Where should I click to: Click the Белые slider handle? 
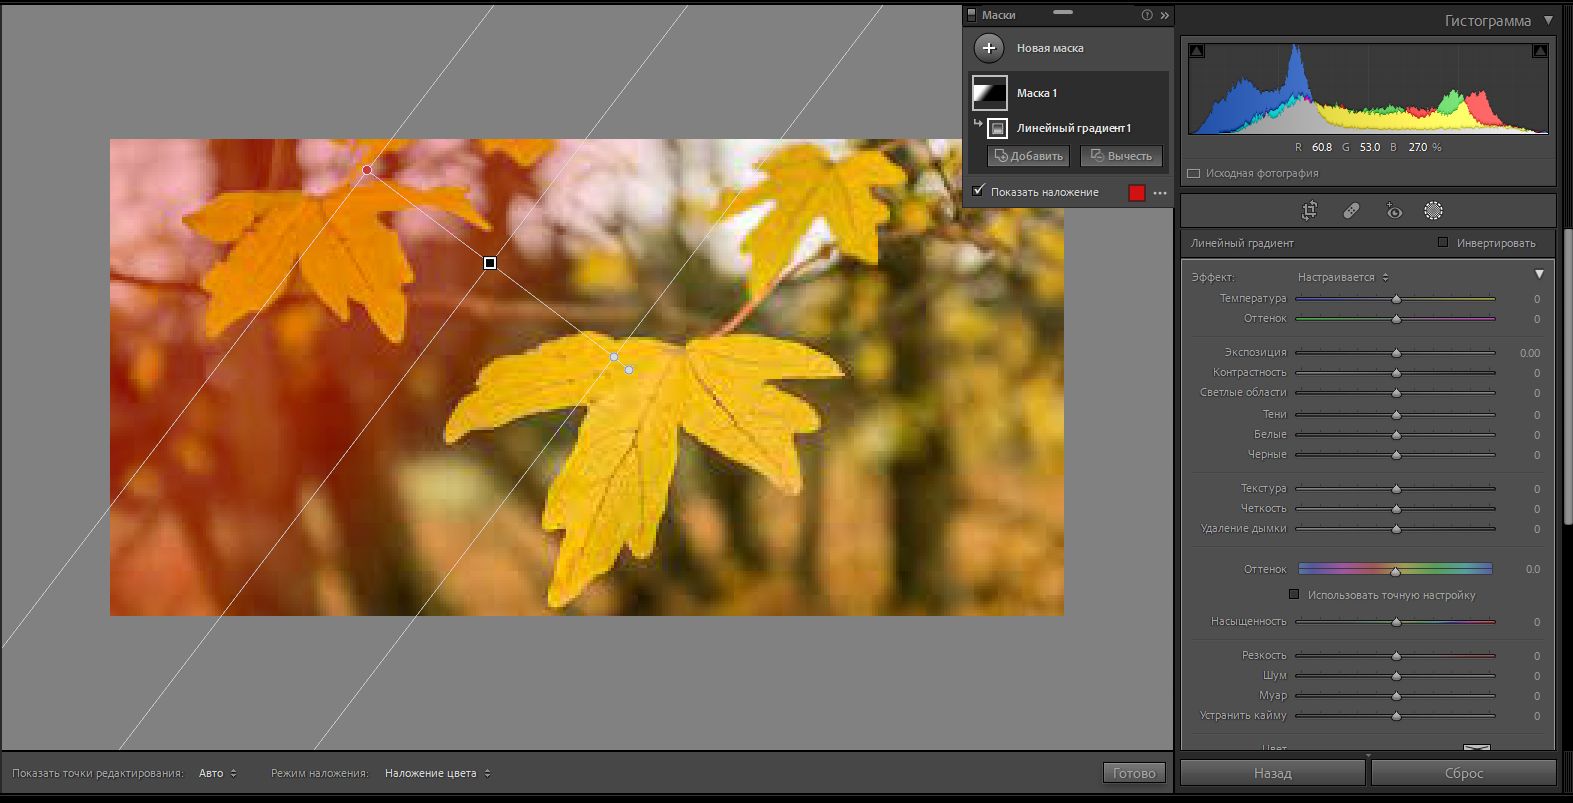tap(1396, 435)
